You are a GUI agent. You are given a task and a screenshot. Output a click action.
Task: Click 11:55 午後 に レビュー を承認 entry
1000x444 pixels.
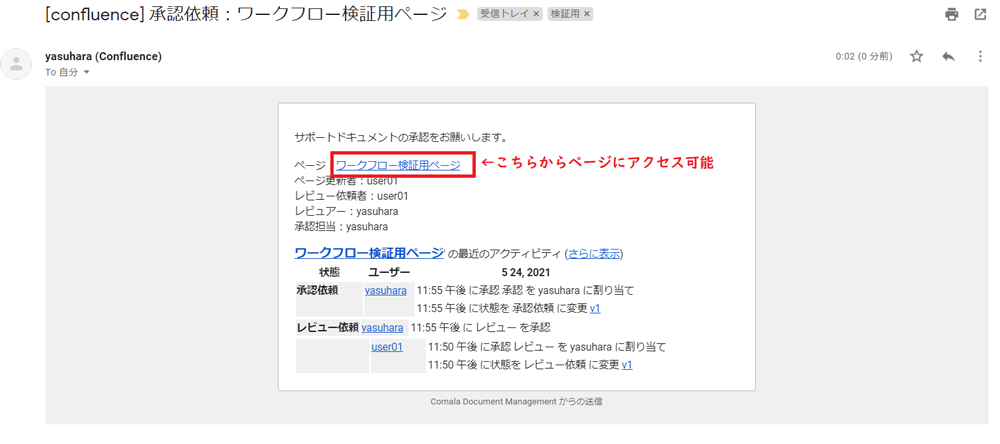pos(480,328)
